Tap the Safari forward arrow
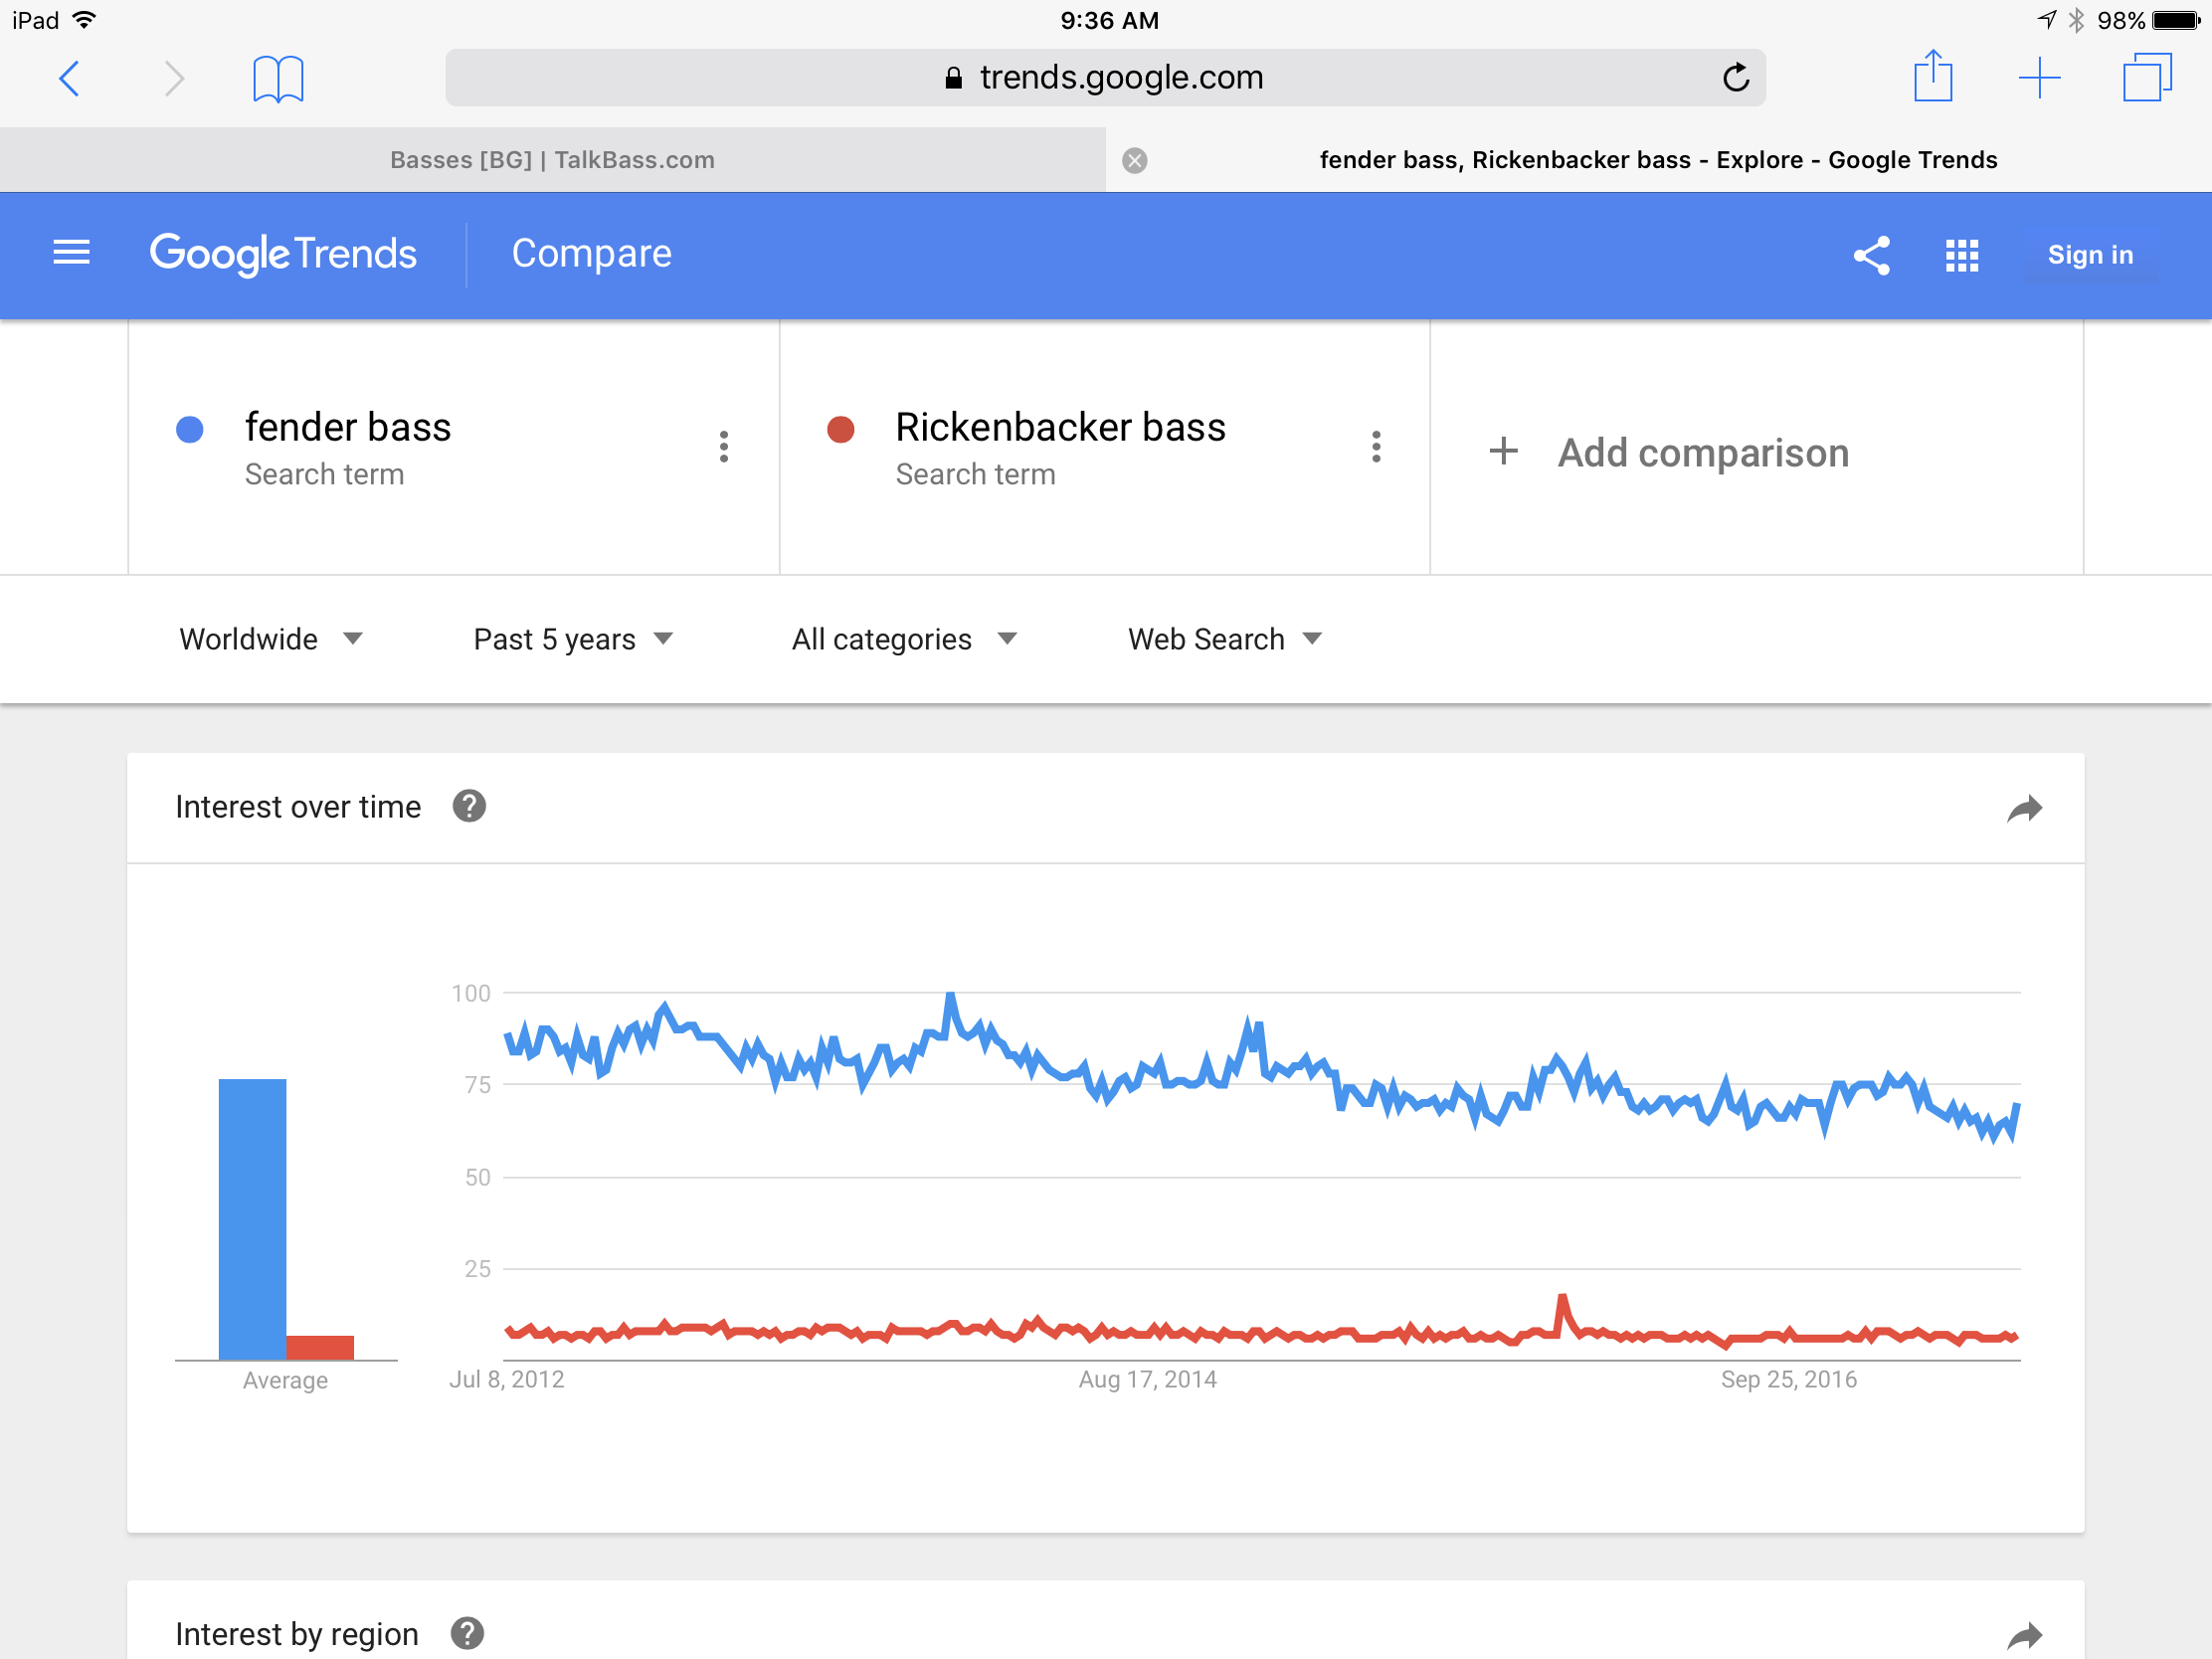The width and height of the screenshot is (2212, 1659). (x=174, y=78)
